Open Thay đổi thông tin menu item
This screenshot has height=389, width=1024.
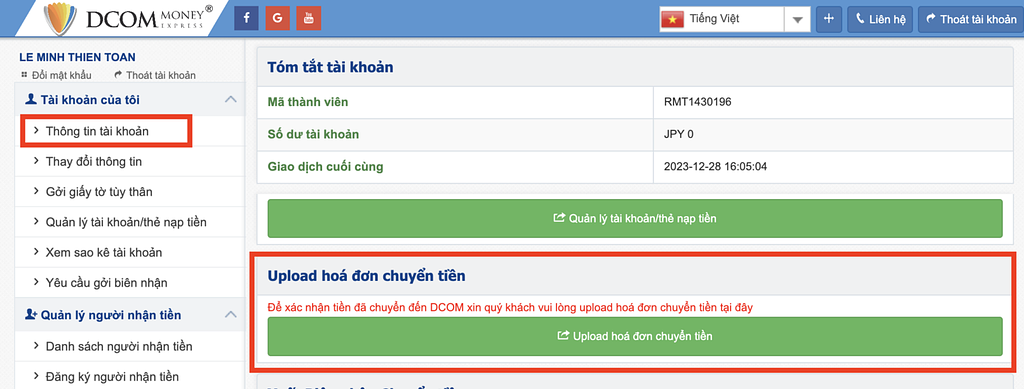point(129,162)
